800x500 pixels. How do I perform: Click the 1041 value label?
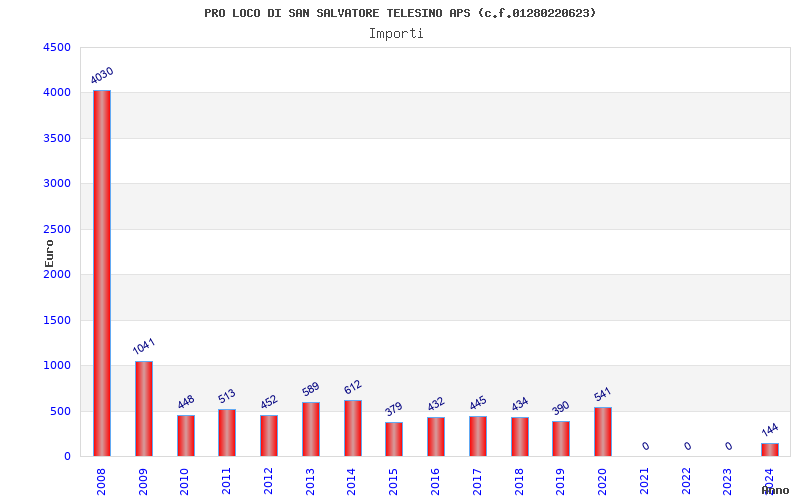[144, 346]
